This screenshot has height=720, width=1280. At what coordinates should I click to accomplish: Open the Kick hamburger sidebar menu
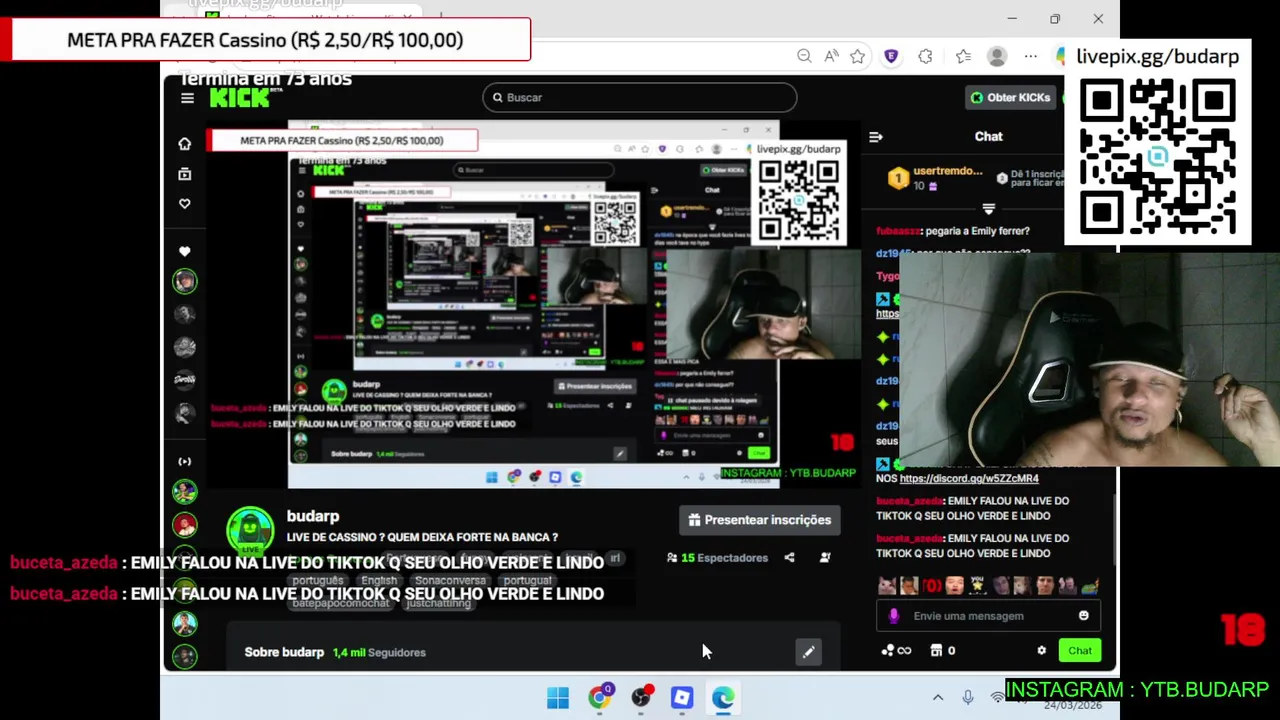click(x=187, y=98)
